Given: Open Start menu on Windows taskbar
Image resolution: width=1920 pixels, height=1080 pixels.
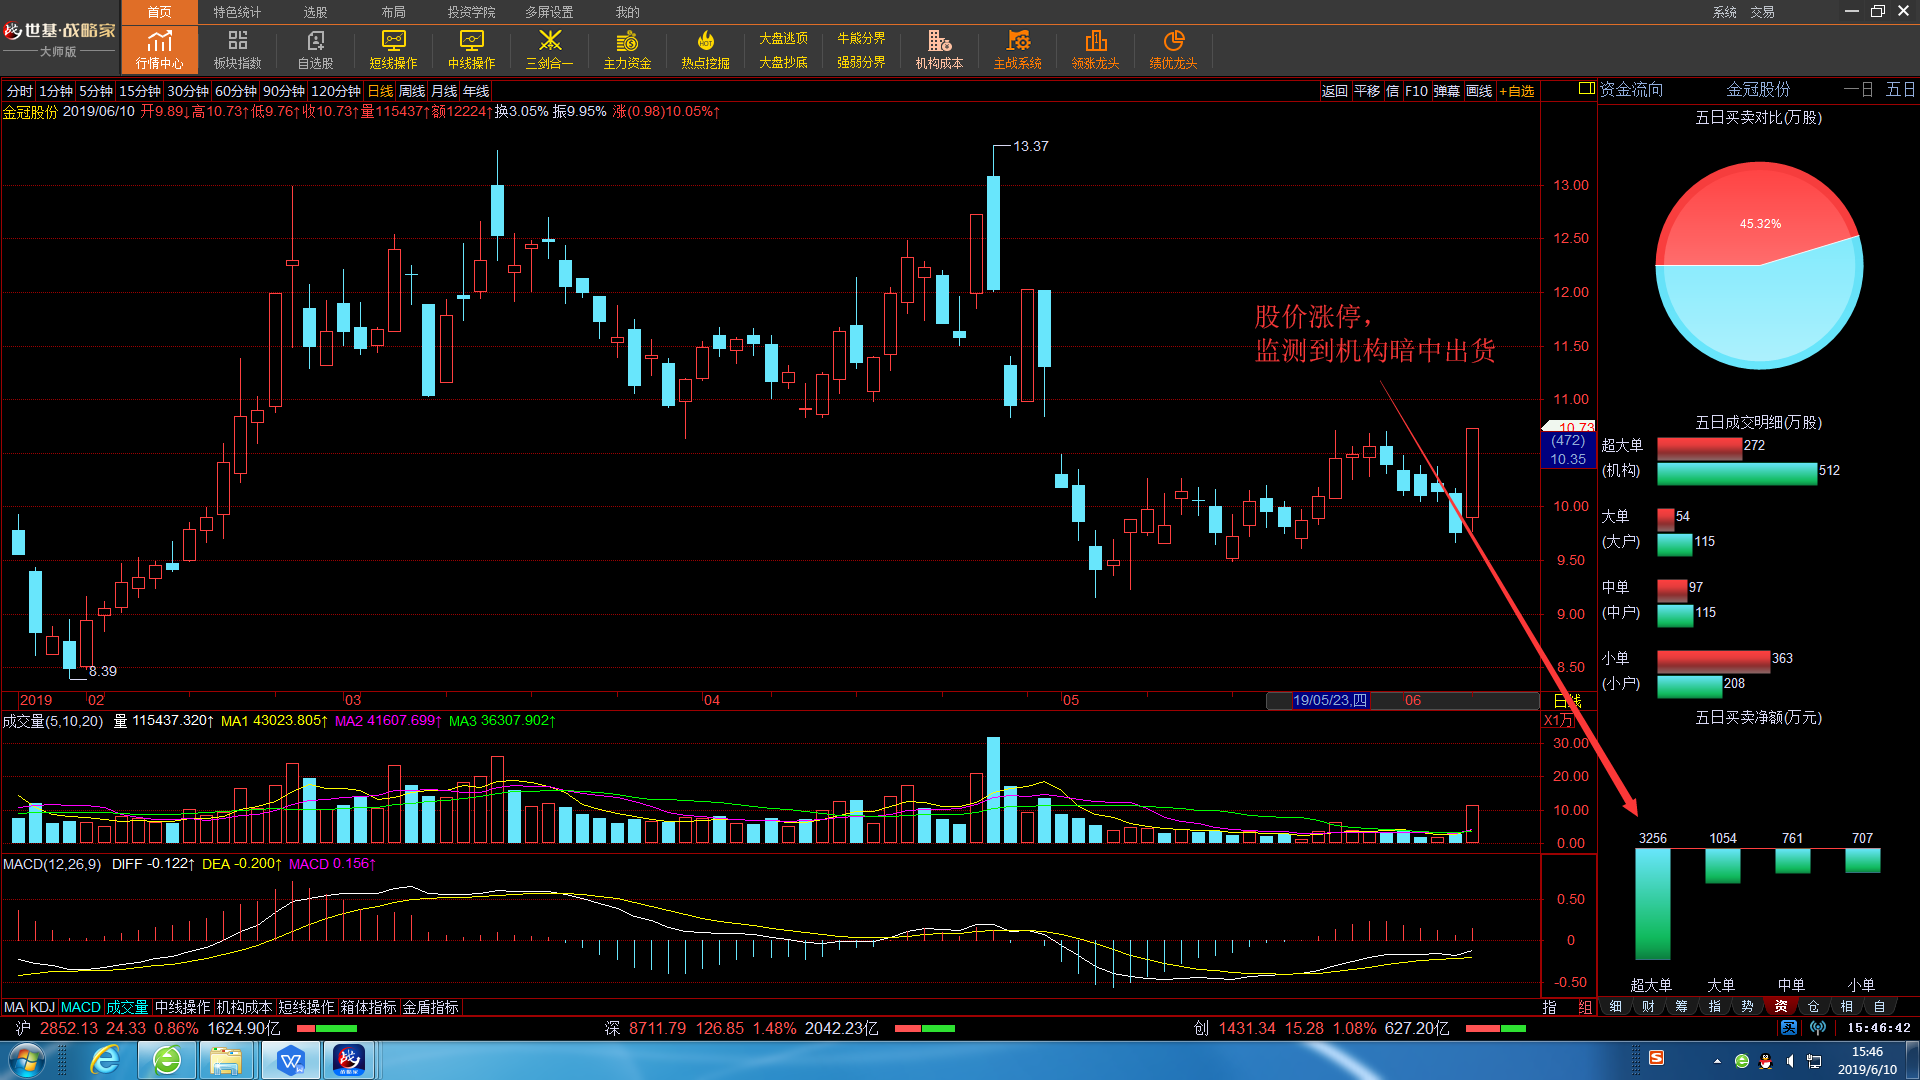Looking at the screenshot, I should 26,1060.
